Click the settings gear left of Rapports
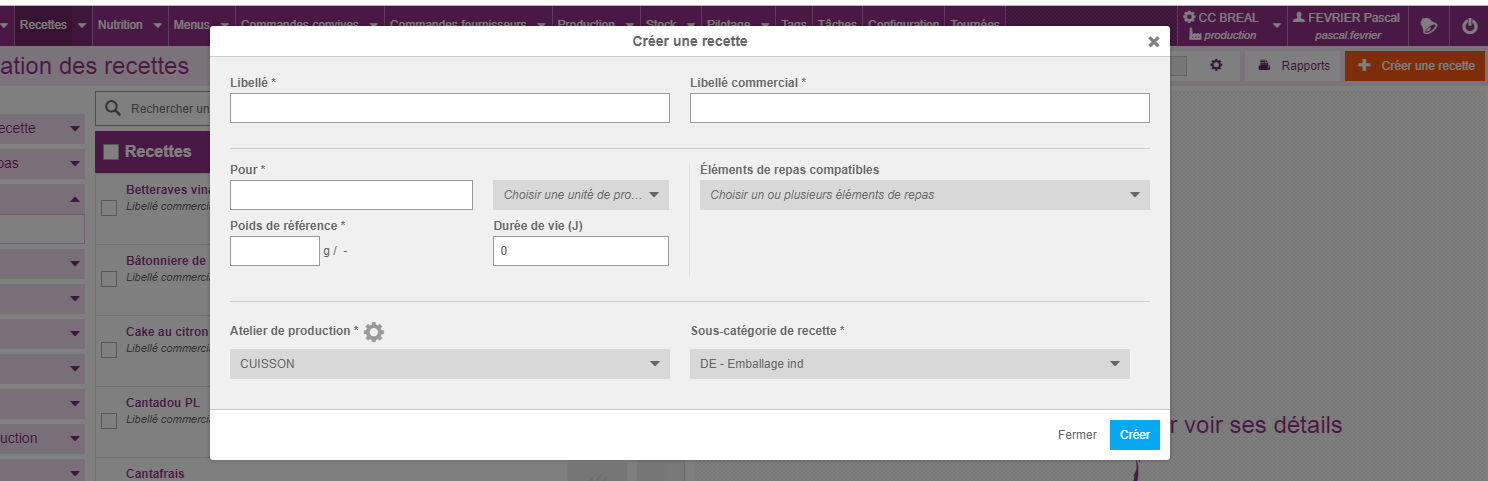Viewport: 1488px width, 481px height. 1216,65
